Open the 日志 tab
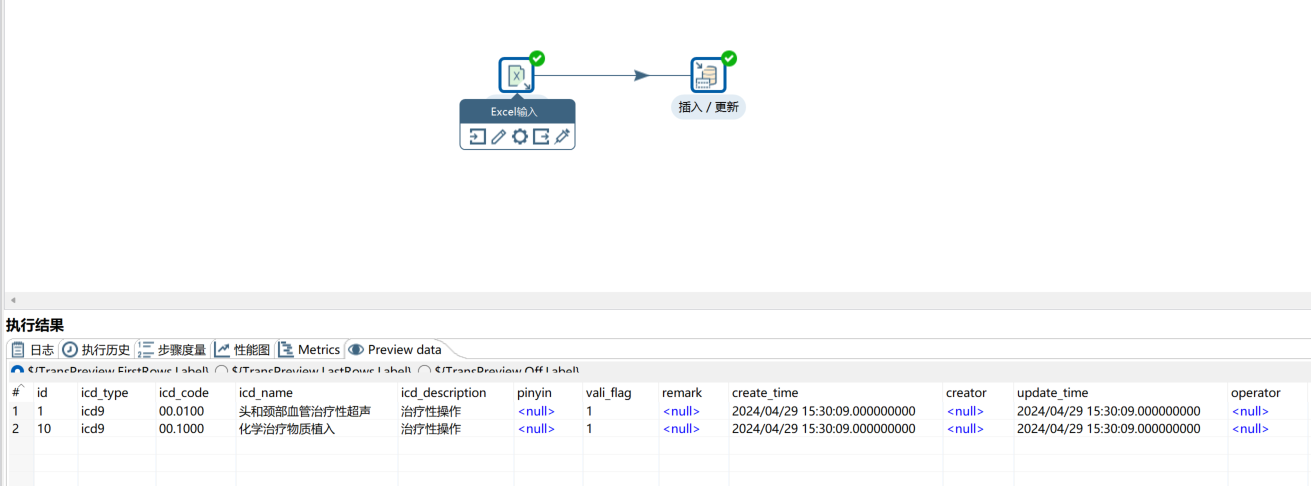The image size is (1311, 486). (33, 350)
